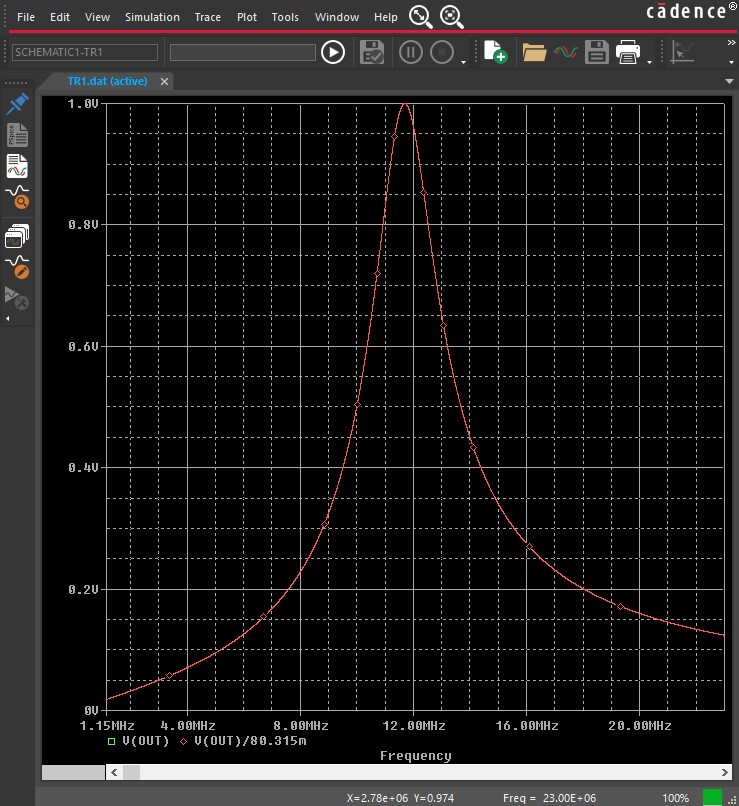Screen dimensions: 739x806
Task: Switch to the TR1.dat (active) tab
Action: point(107,81)
